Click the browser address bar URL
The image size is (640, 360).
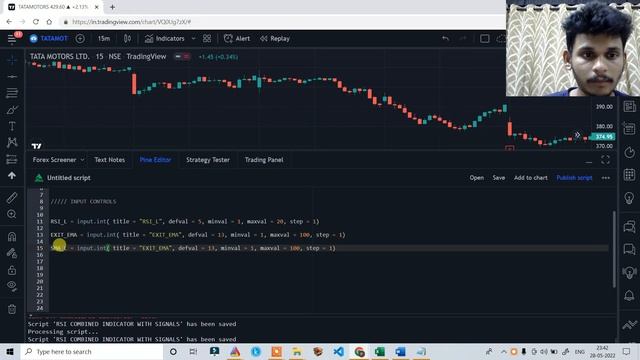131,22
